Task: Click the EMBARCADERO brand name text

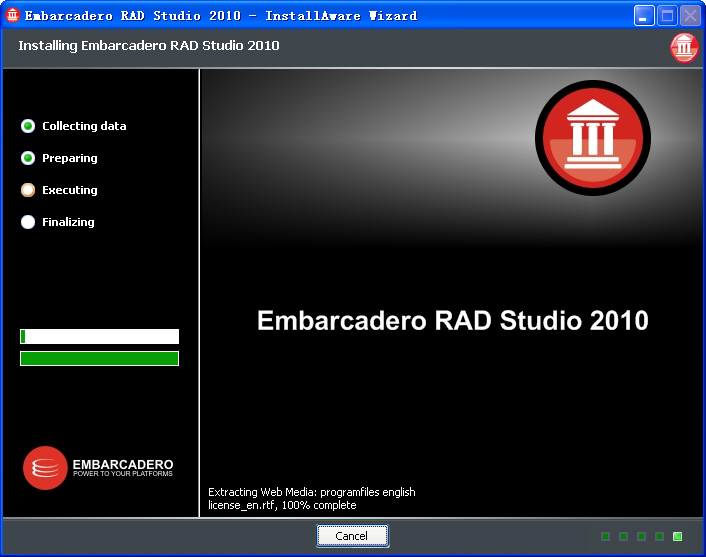Action: click(123, 464)
